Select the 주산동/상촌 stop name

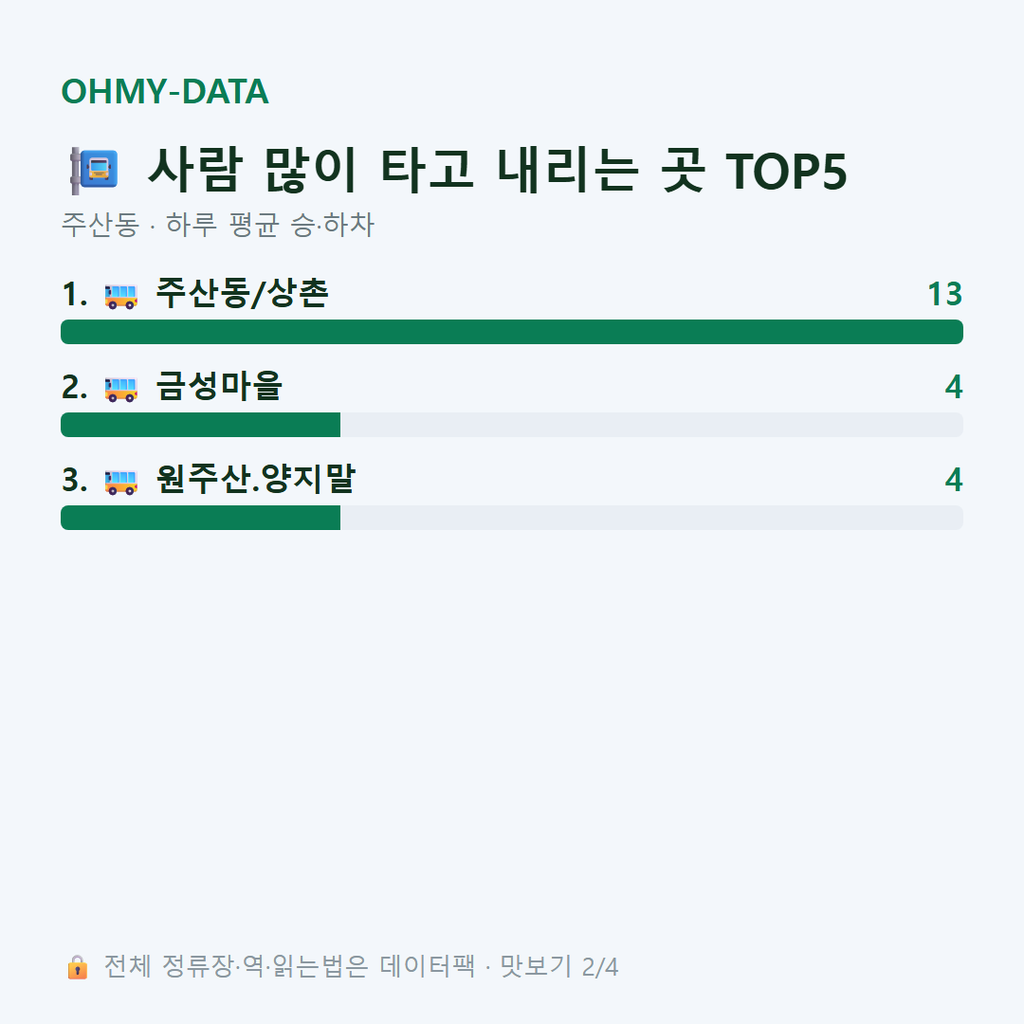pos(242,293)
